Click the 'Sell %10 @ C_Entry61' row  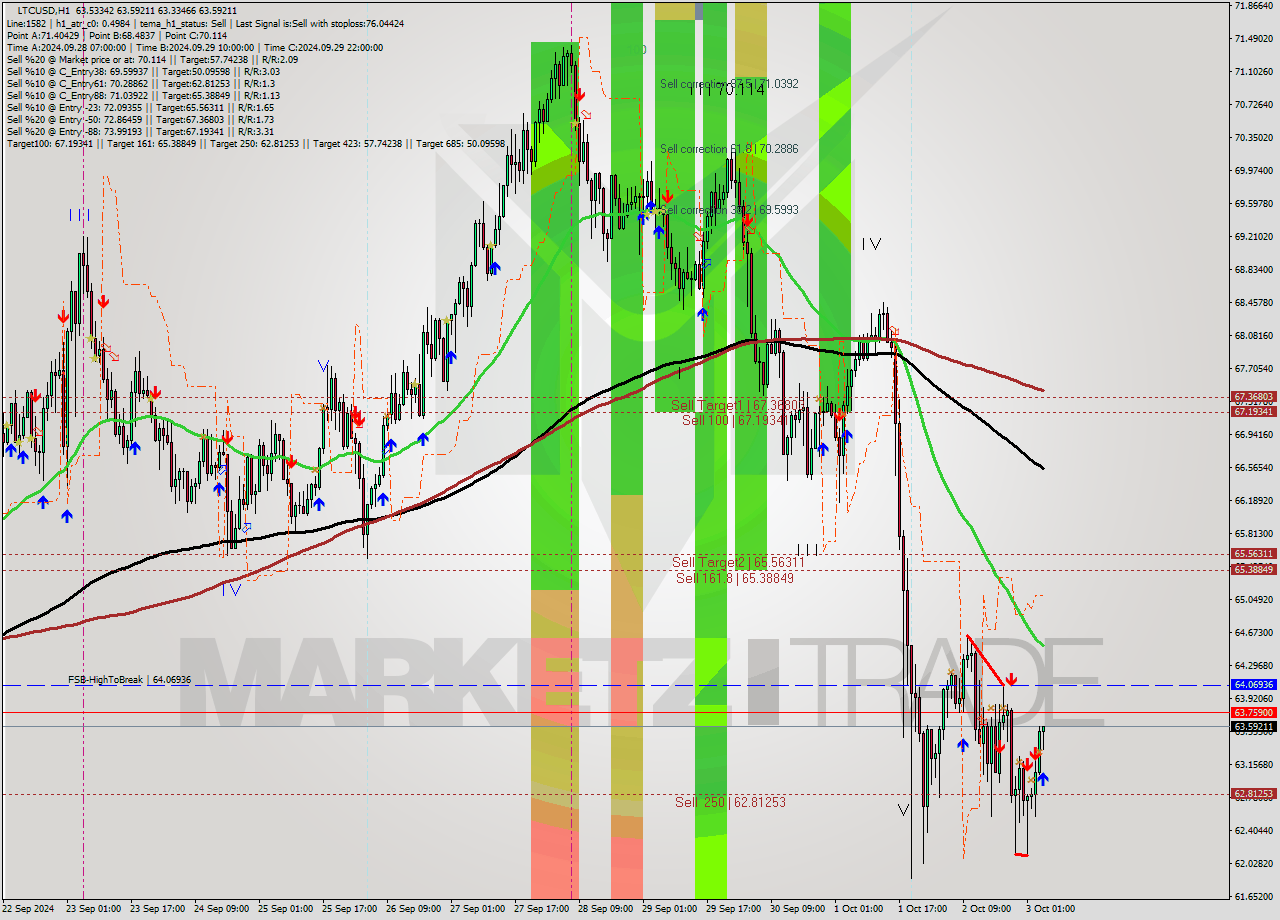(140, 83)
